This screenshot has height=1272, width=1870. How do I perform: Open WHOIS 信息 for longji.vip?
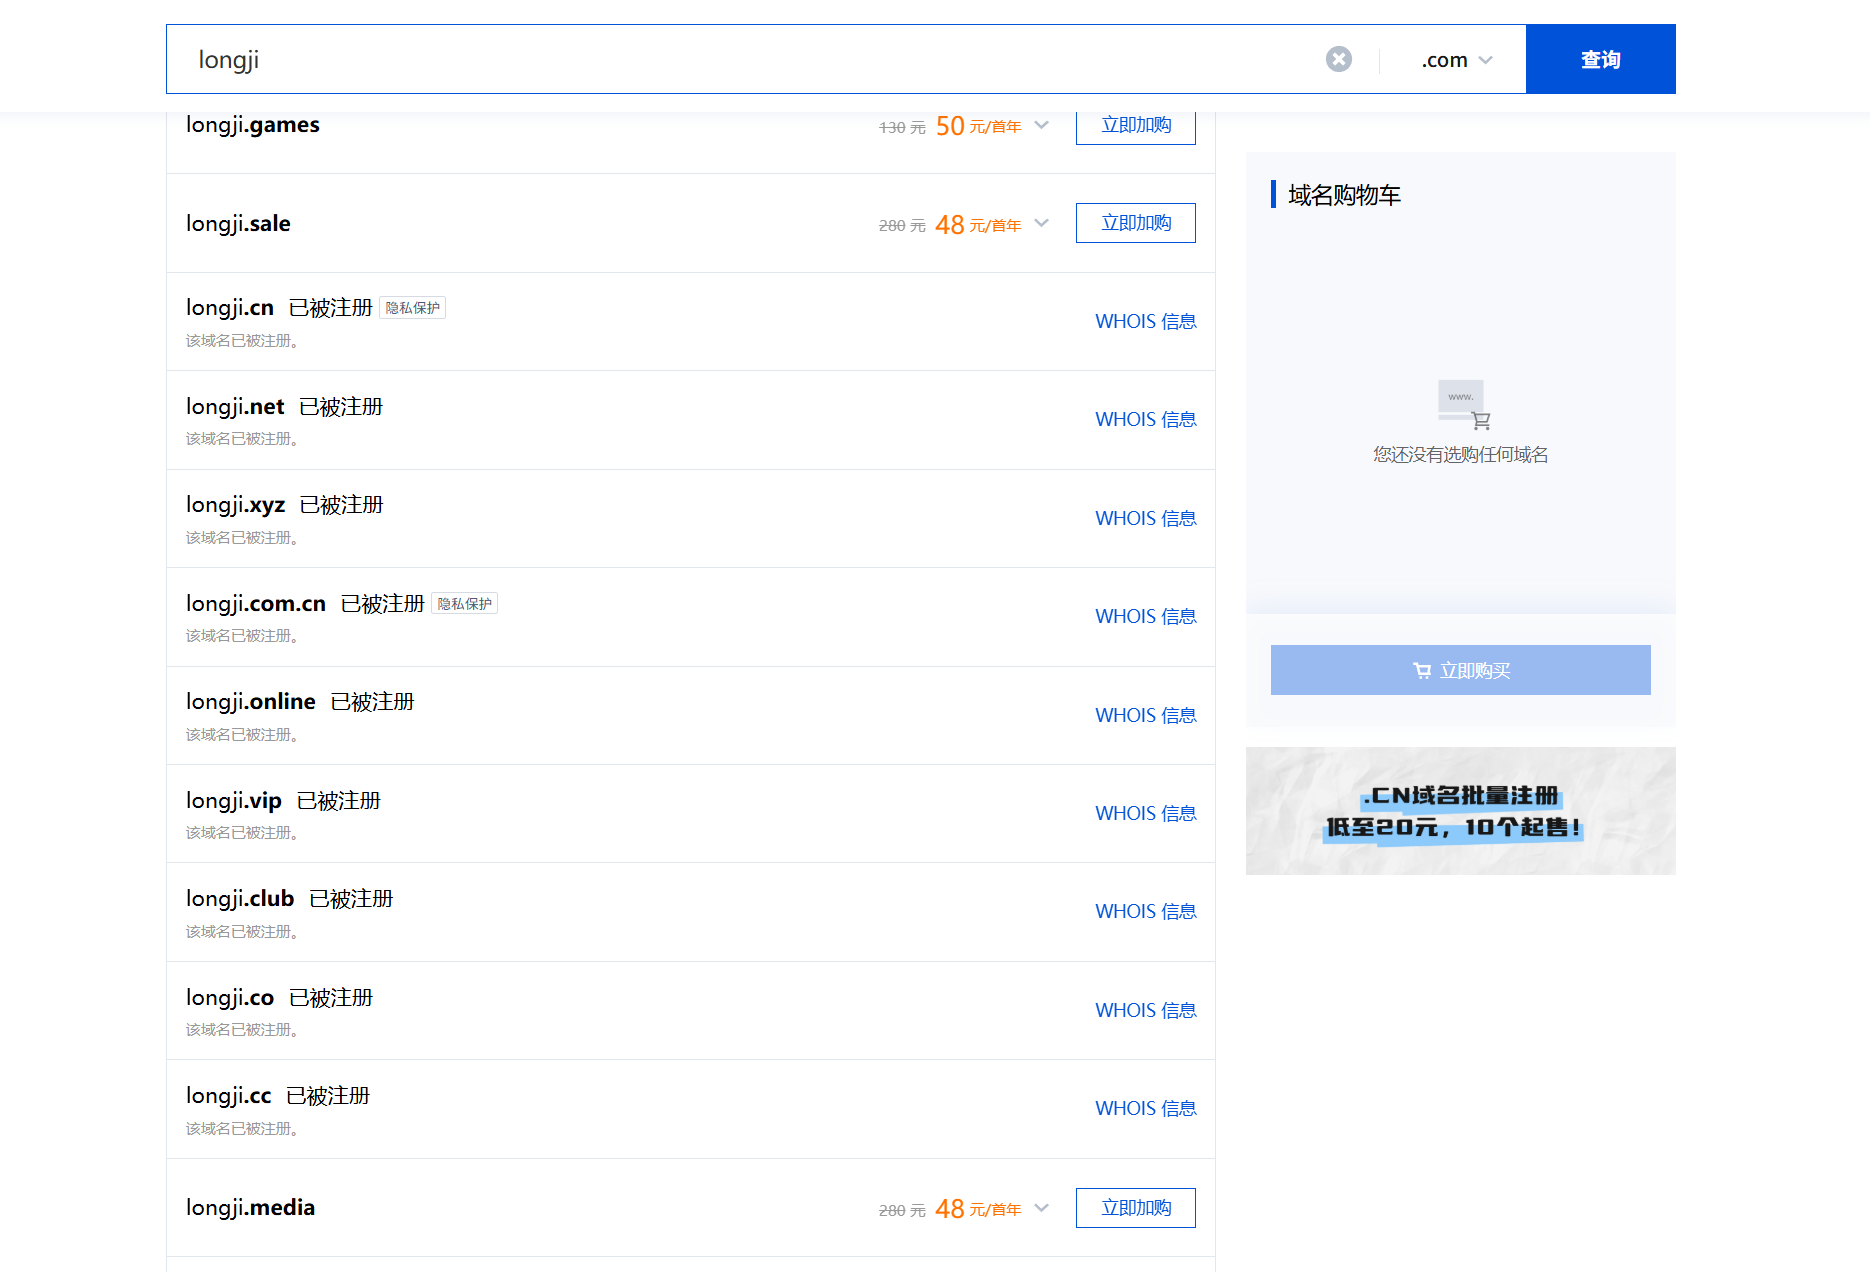point(1146,813)
